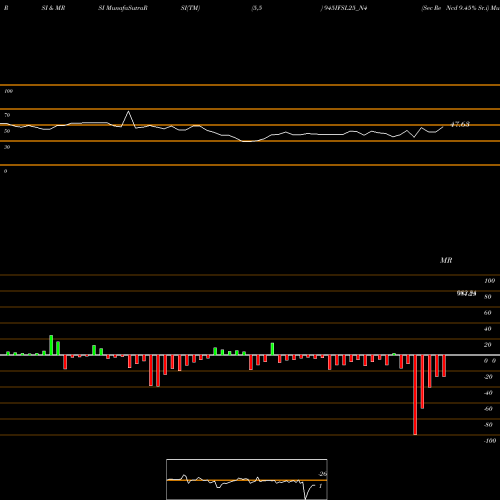Click the 'SI(TM)' header label
Image resolution: width=500 pixels, height=500 pixels.
click(190, 8)
